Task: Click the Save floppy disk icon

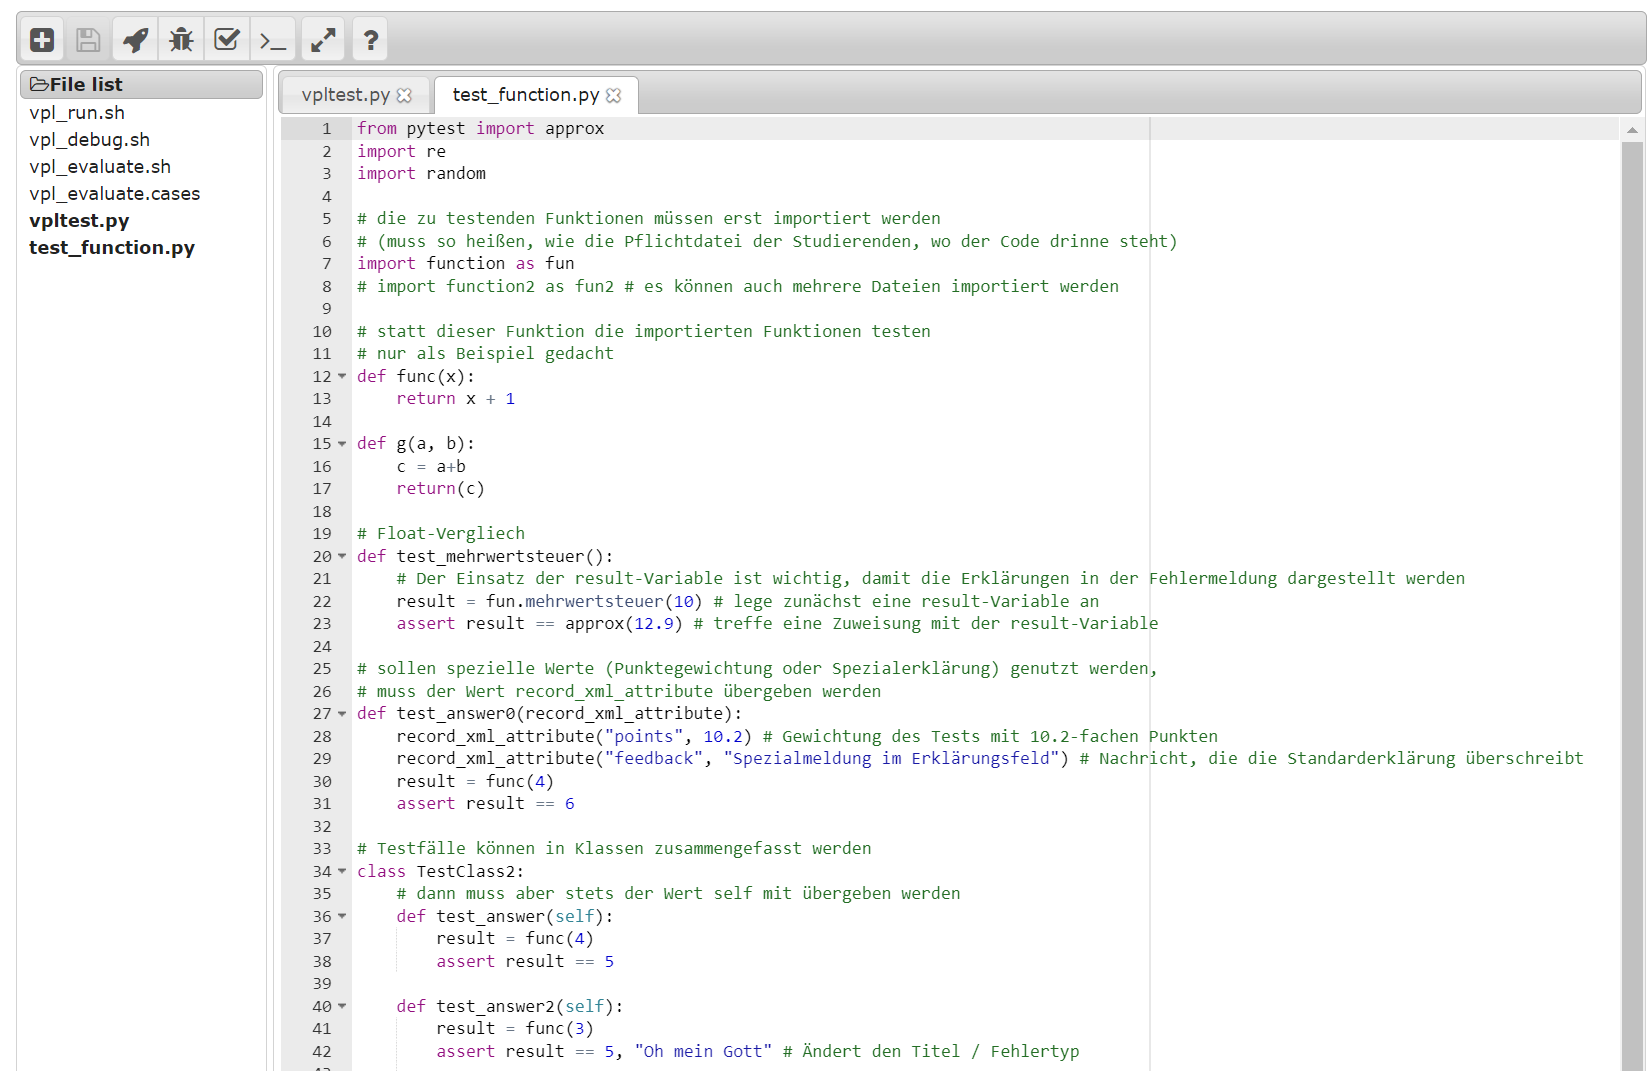Action: (88, 40)
